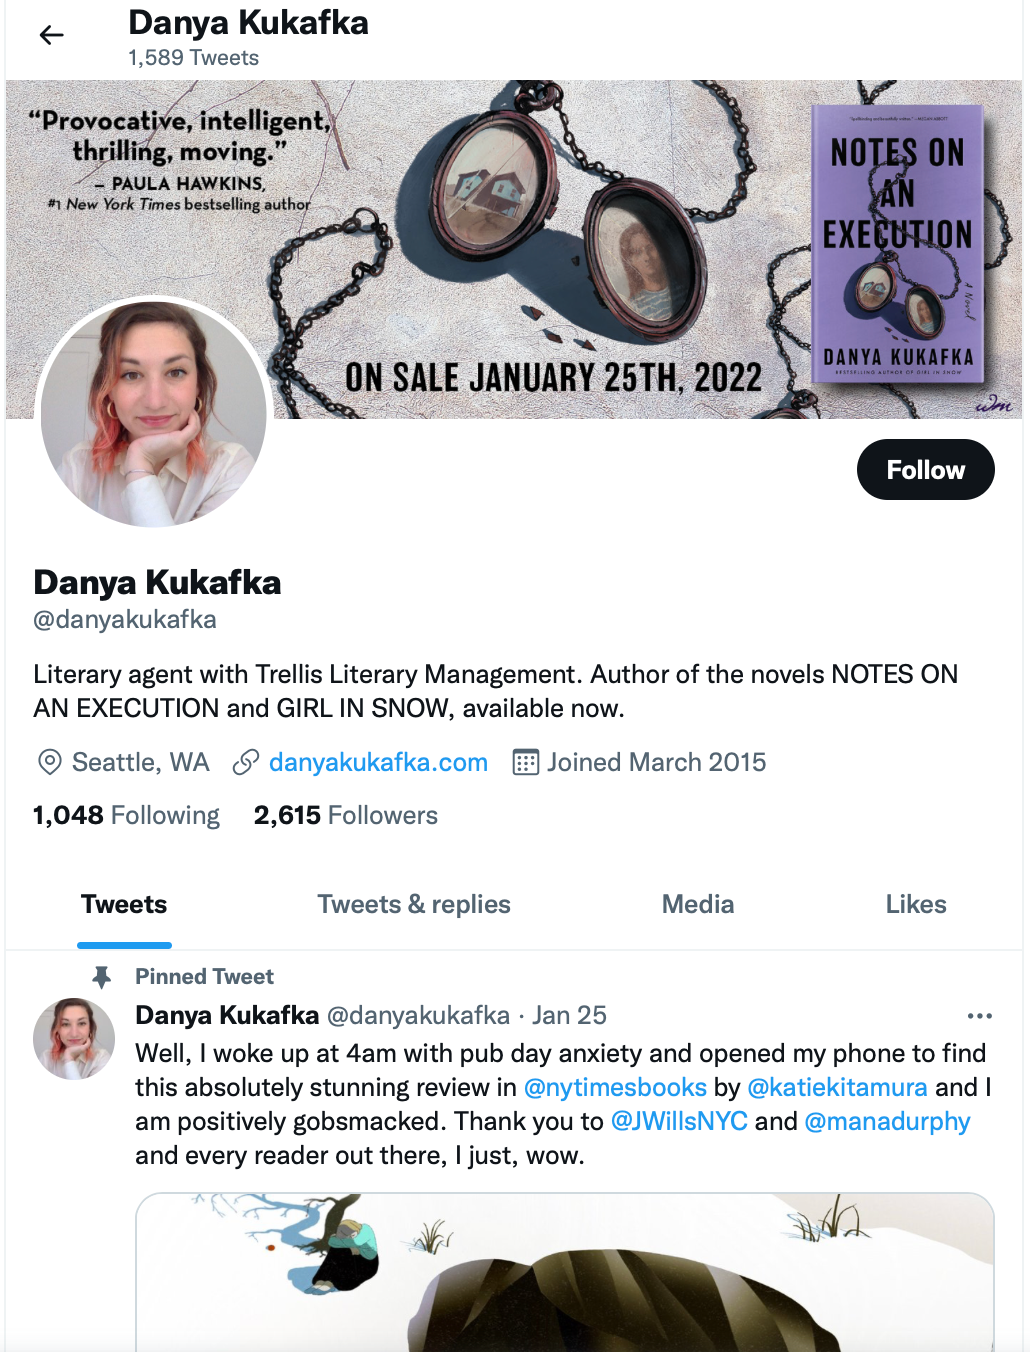Open the Media tab
The height and width of the screenshot is (1352, 1030).
[698, 904]
